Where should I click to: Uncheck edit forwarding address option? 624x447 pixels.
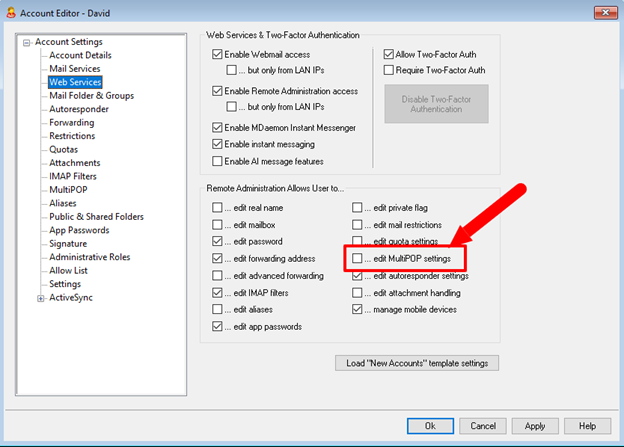(218, 258)
